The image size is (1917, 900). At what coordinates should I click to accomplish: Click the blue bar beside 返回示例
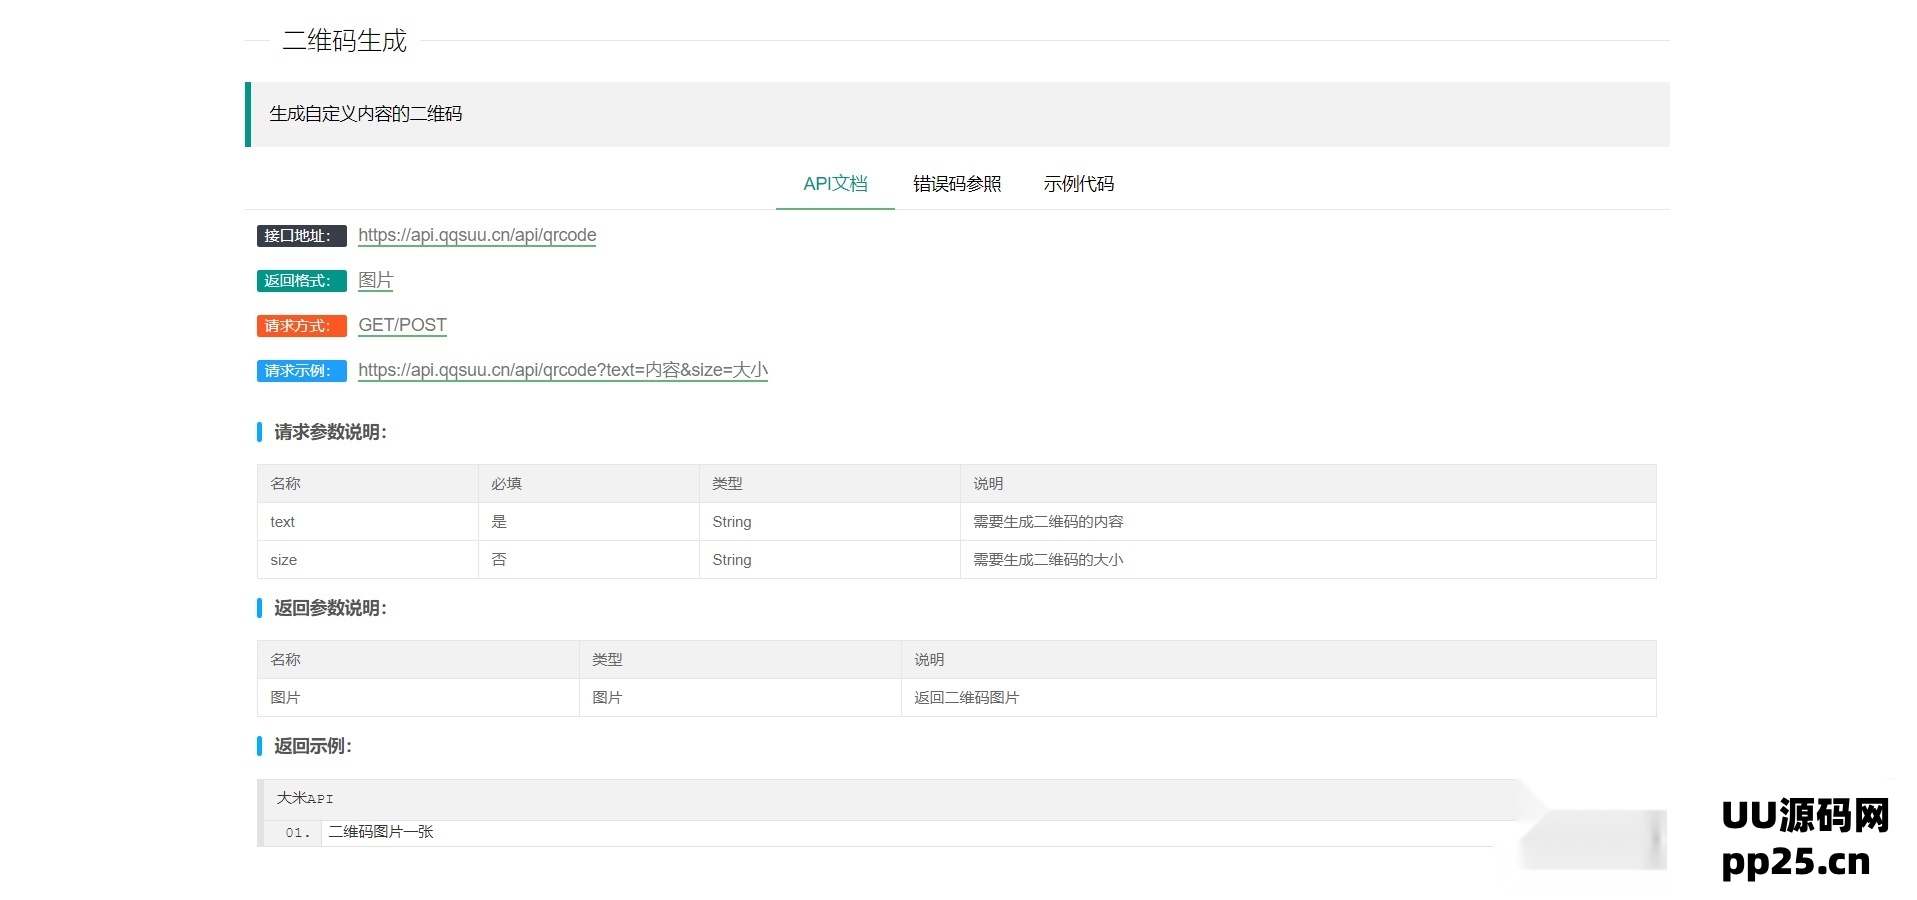[259, 746]
